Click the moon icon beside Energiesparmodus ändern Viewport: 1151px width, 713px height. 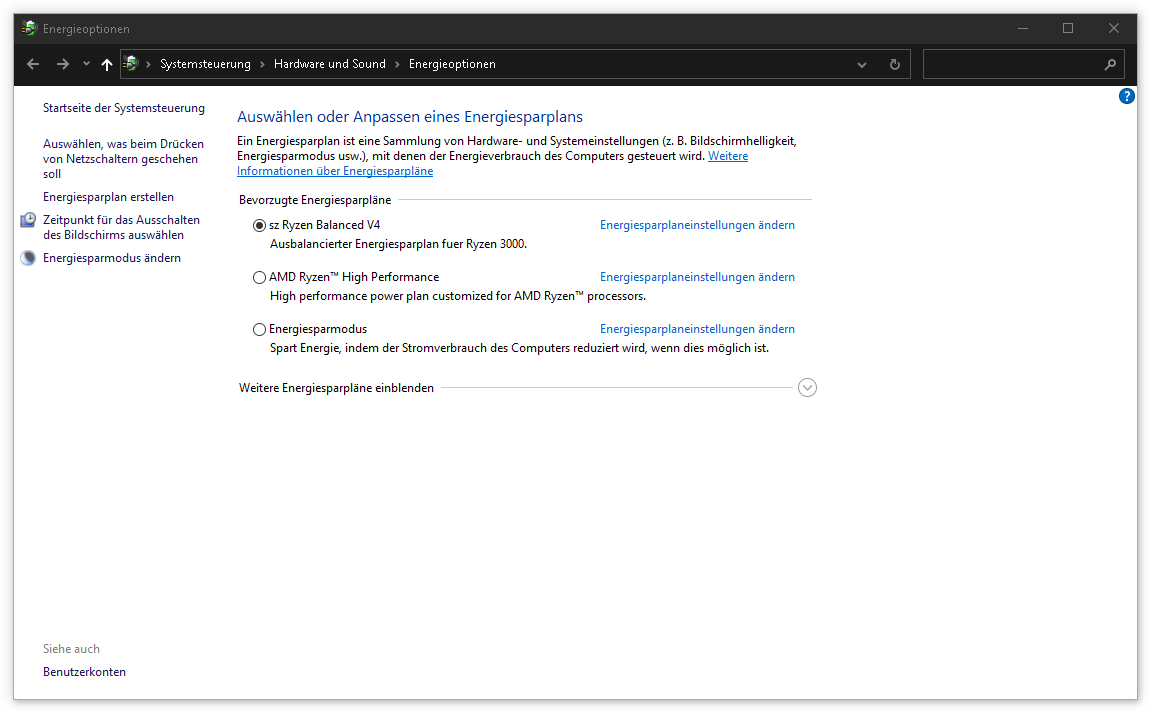pyautogui.click(x=28, y=258)
